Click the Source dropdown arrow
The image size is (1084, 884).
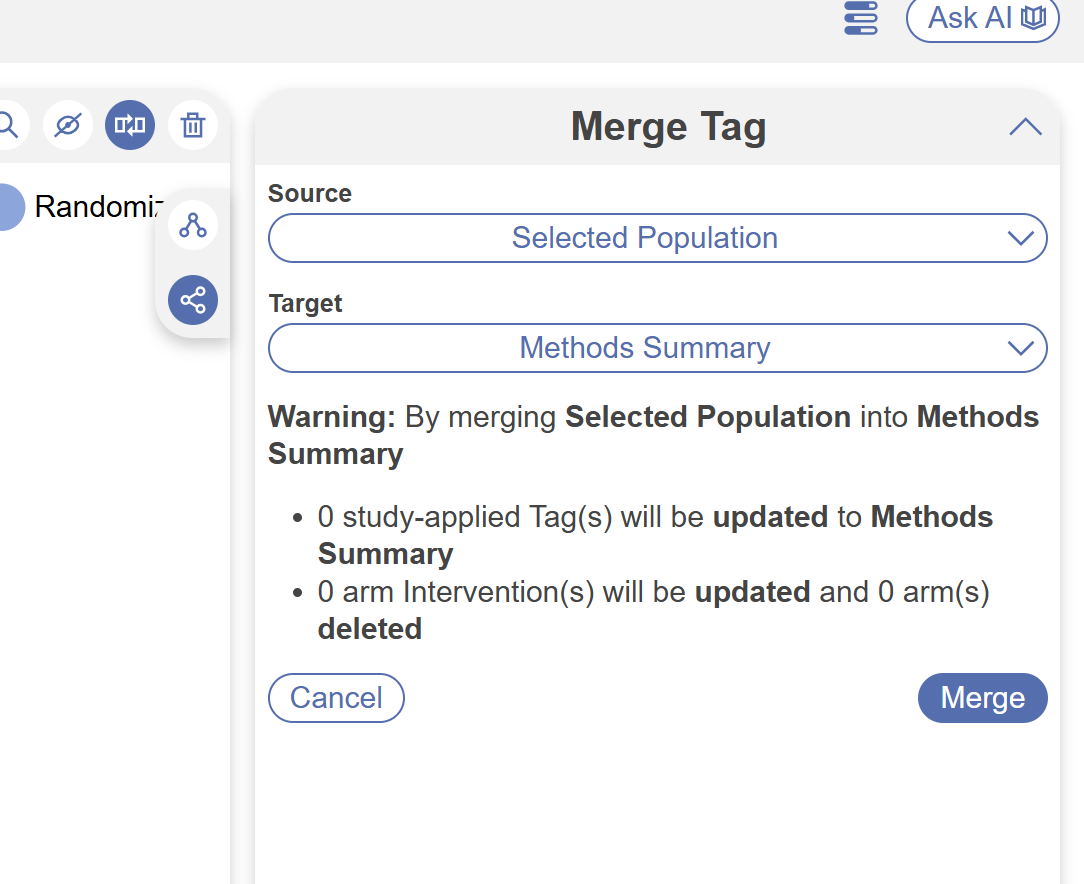coord(1020,238)
